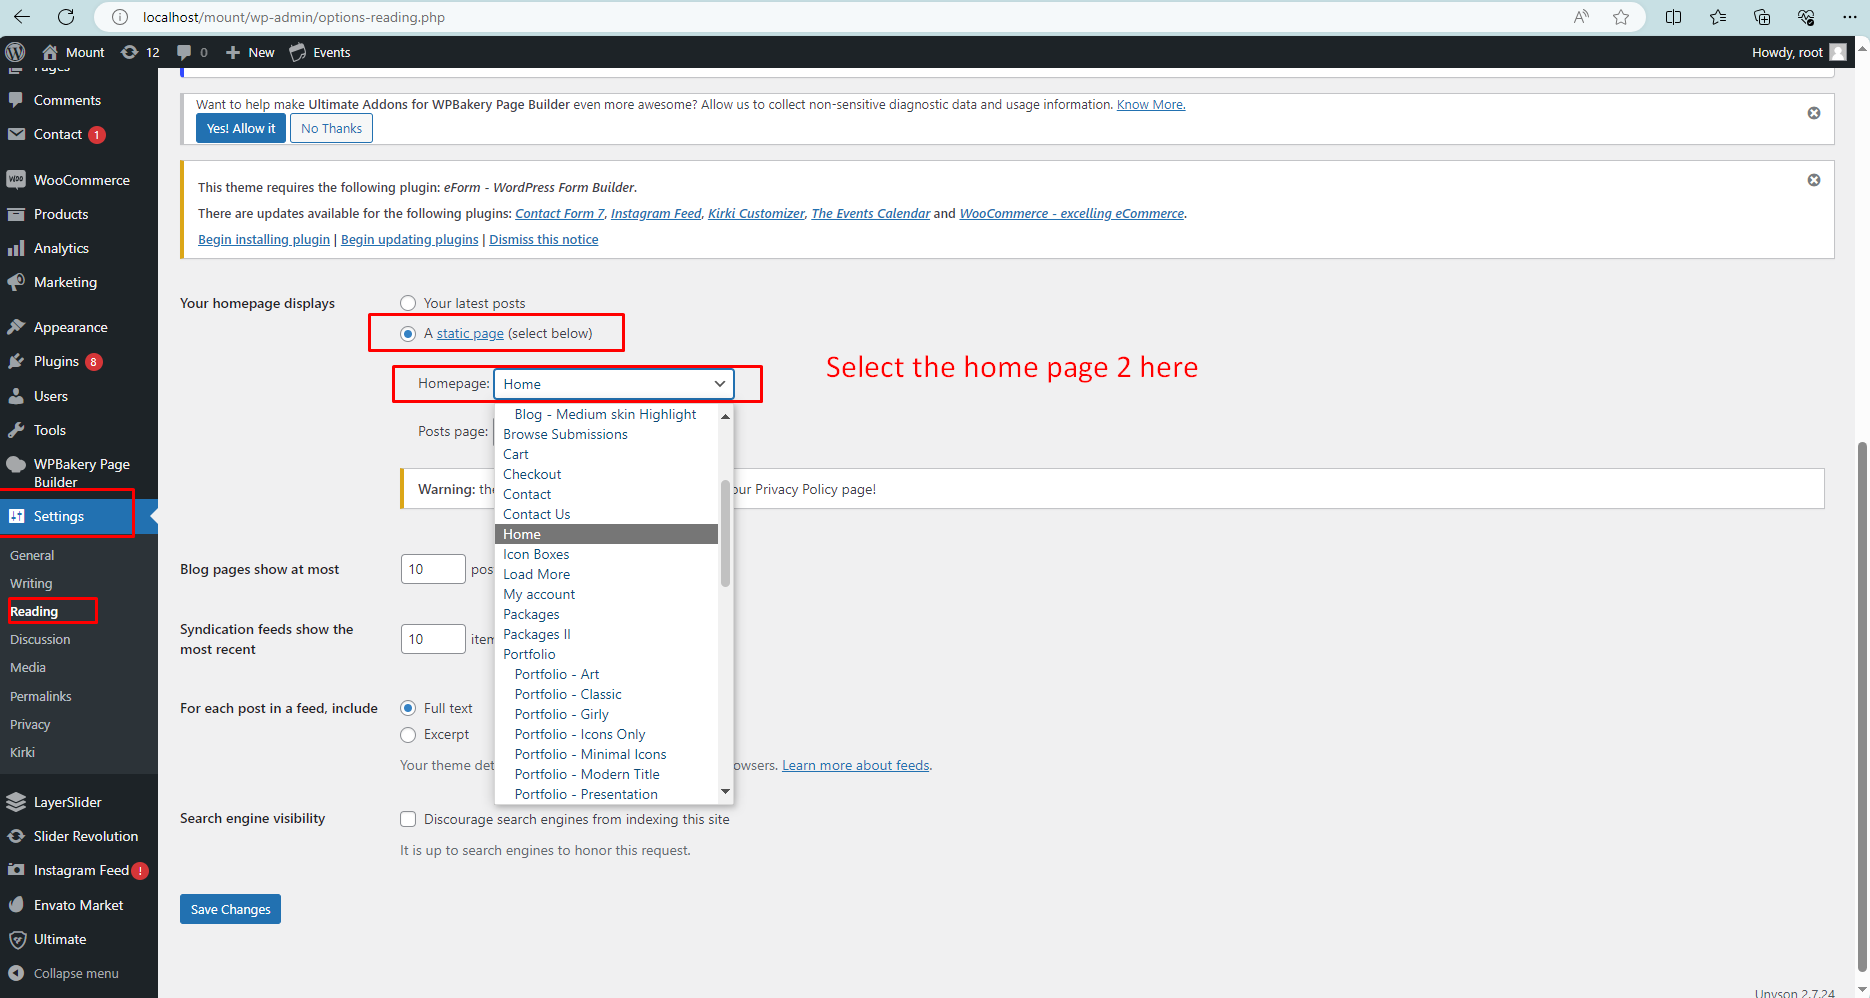The width and height of the screenshot is (1870, 998).
Task: Open Mount site home icon in admin bar
Action: [50, 52]
